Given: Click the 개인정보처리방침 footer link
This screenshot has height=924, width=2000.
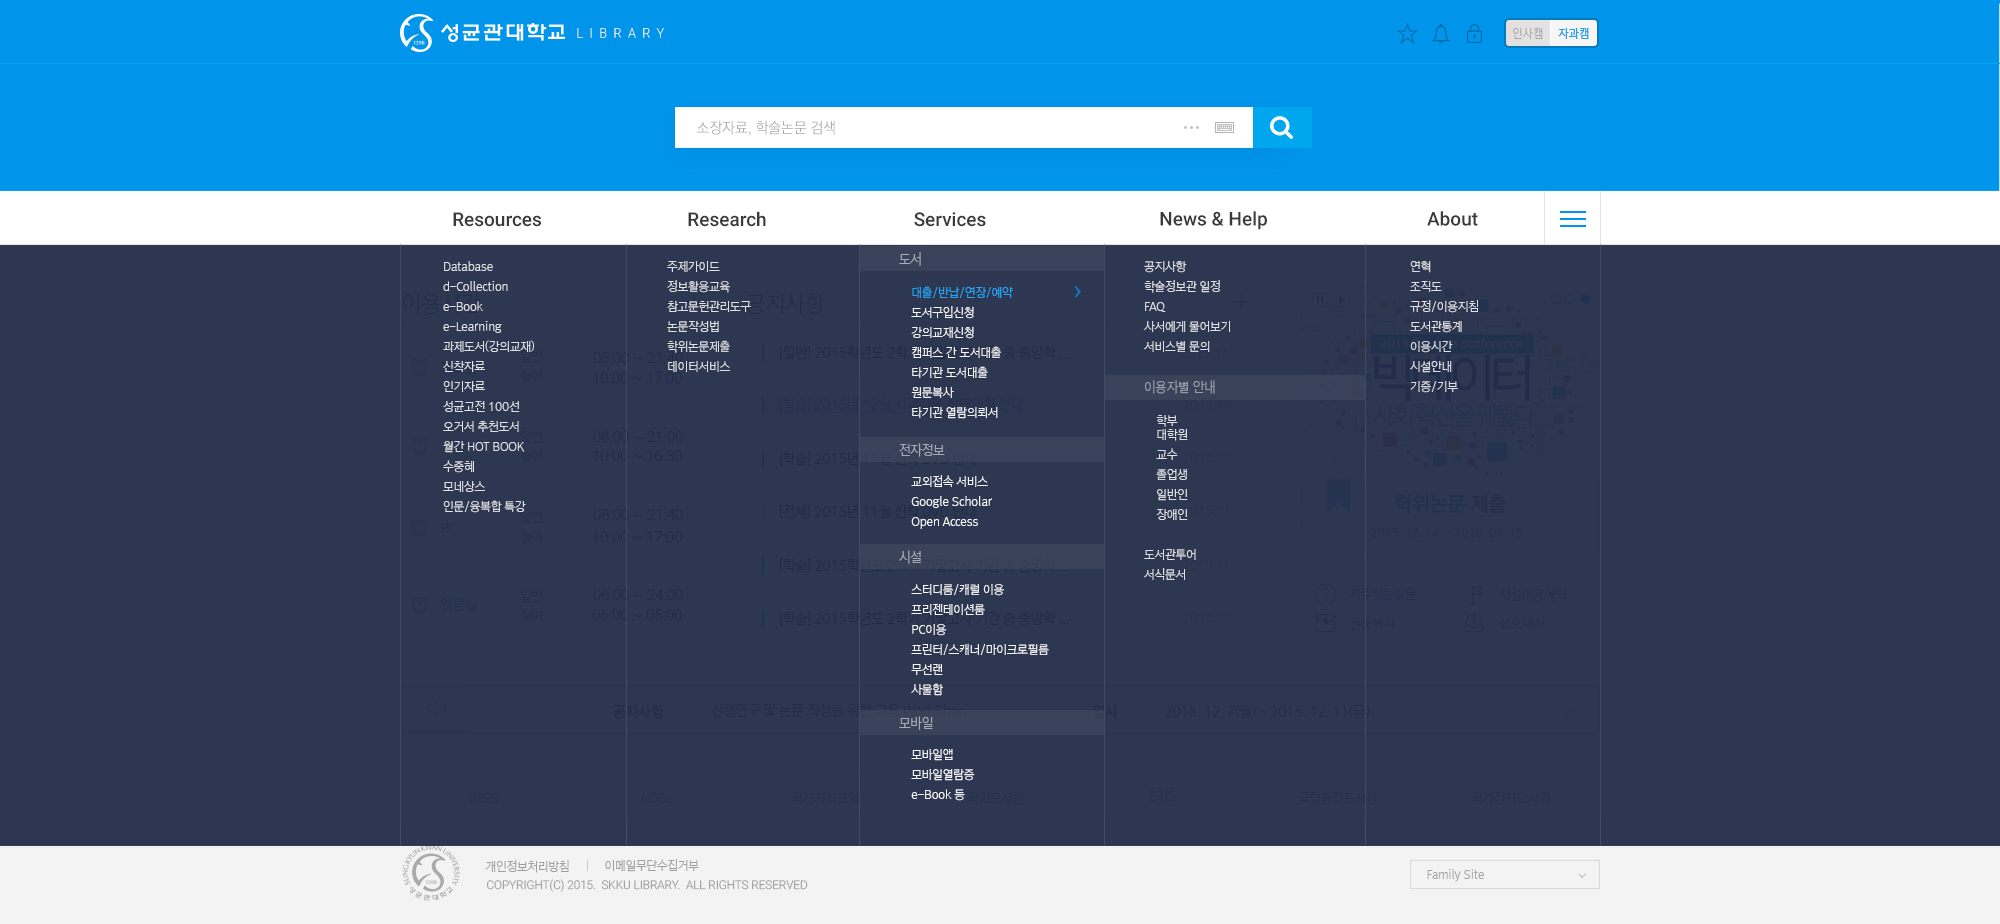Looking at the screenshot, I should [527, 866].
